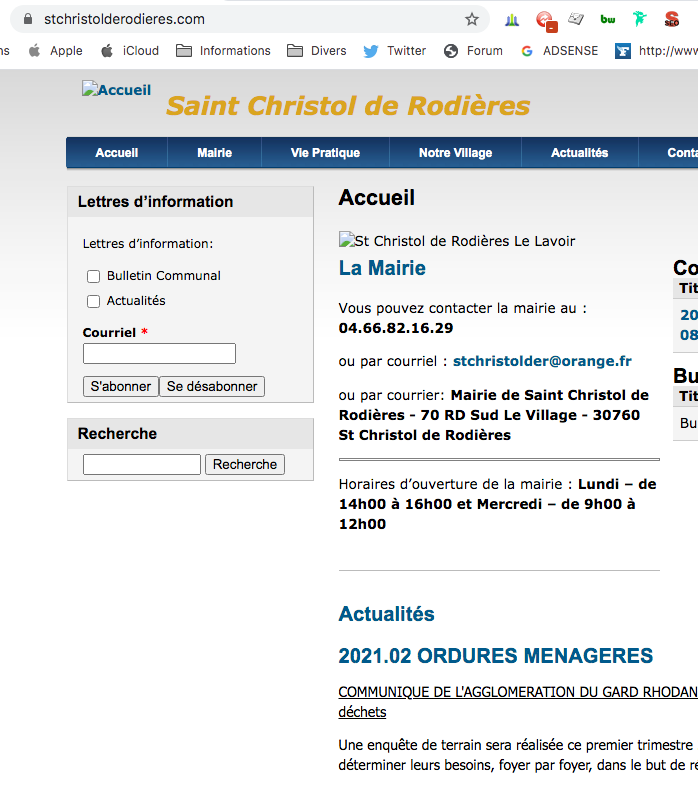This screenshot has width=698, height=795.
Task: Click the padlock site security icon
Action: [27, 19]
